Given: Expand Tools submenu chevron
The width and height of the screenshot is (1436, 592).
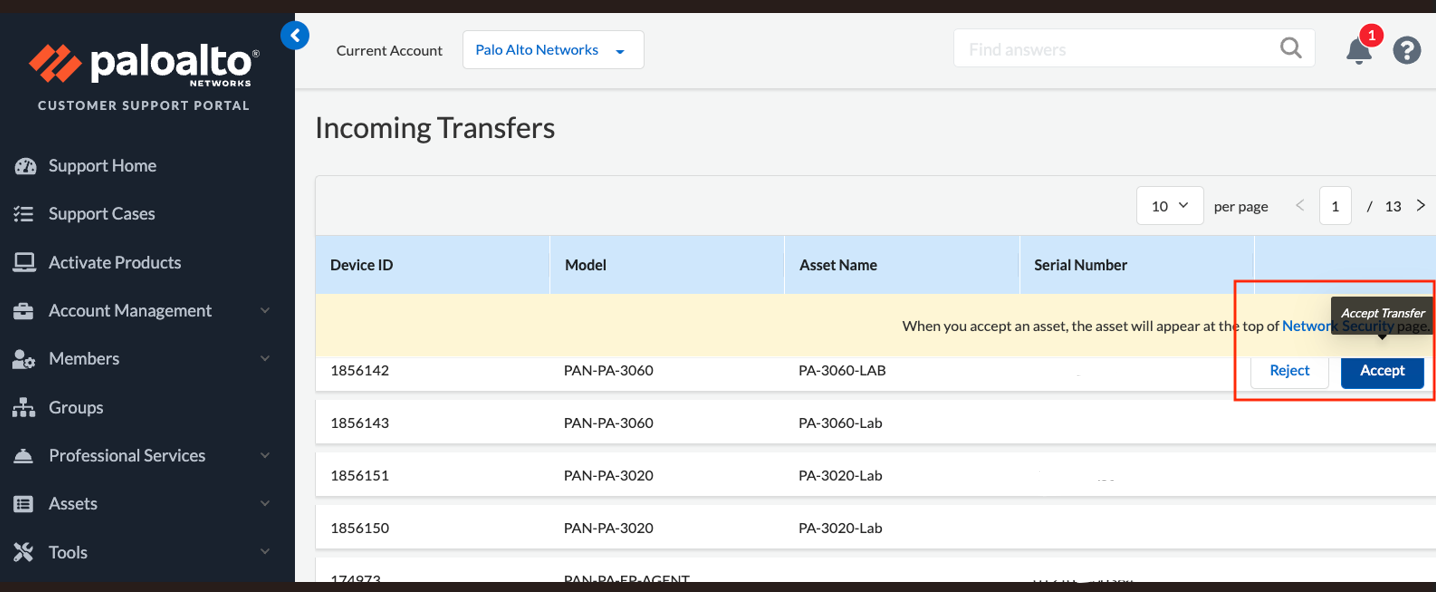Looking at the screenshot, I should (x=265, y=552).
